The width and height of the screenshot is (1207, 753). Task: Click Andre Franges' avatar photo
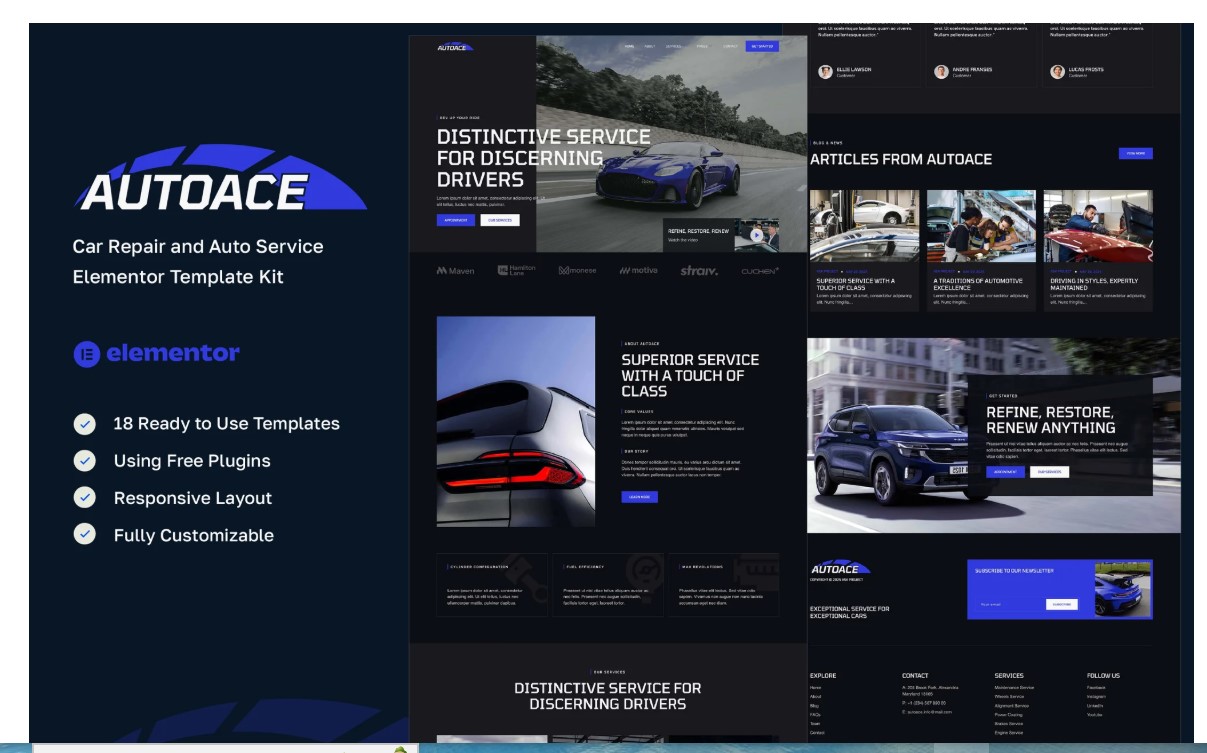click(x=941, y=72)
